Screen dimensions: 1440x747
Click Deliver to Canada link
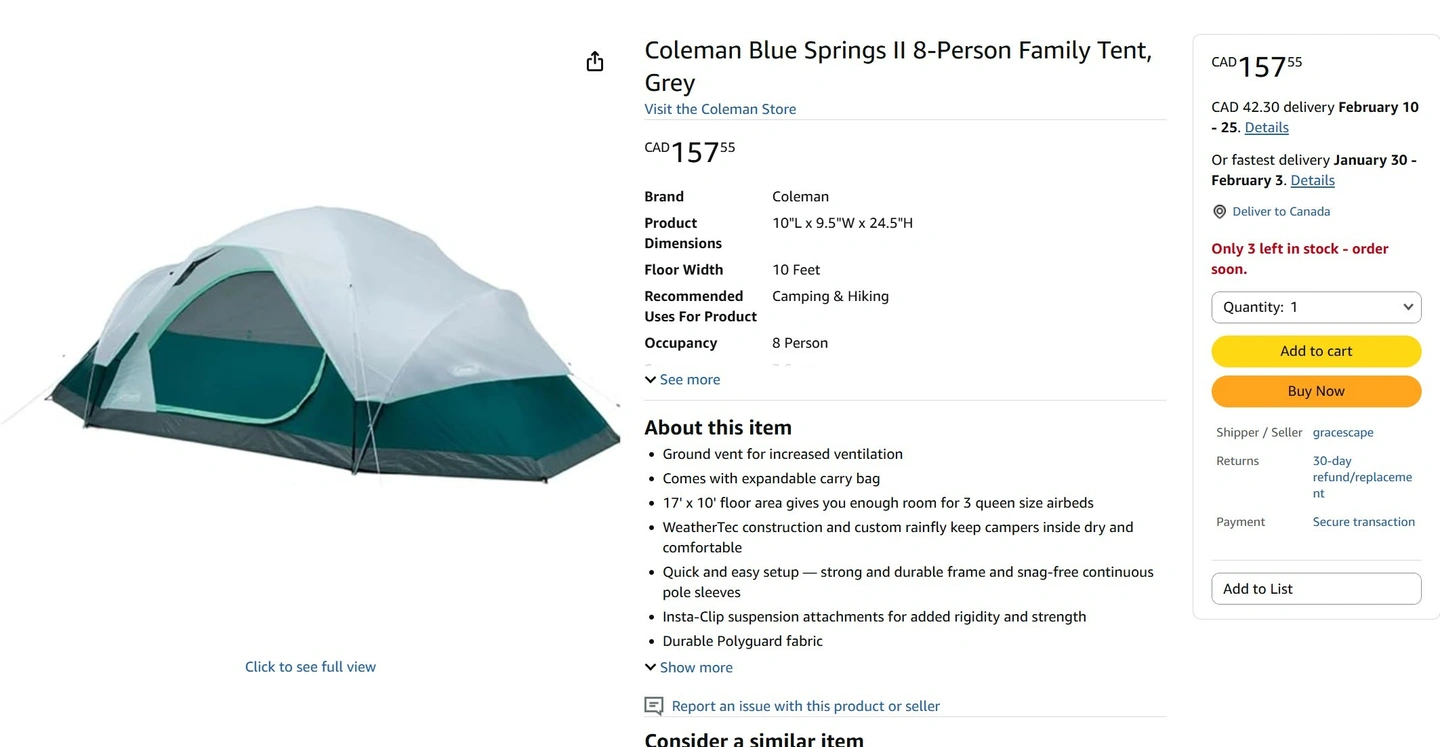pos(1281,212)
